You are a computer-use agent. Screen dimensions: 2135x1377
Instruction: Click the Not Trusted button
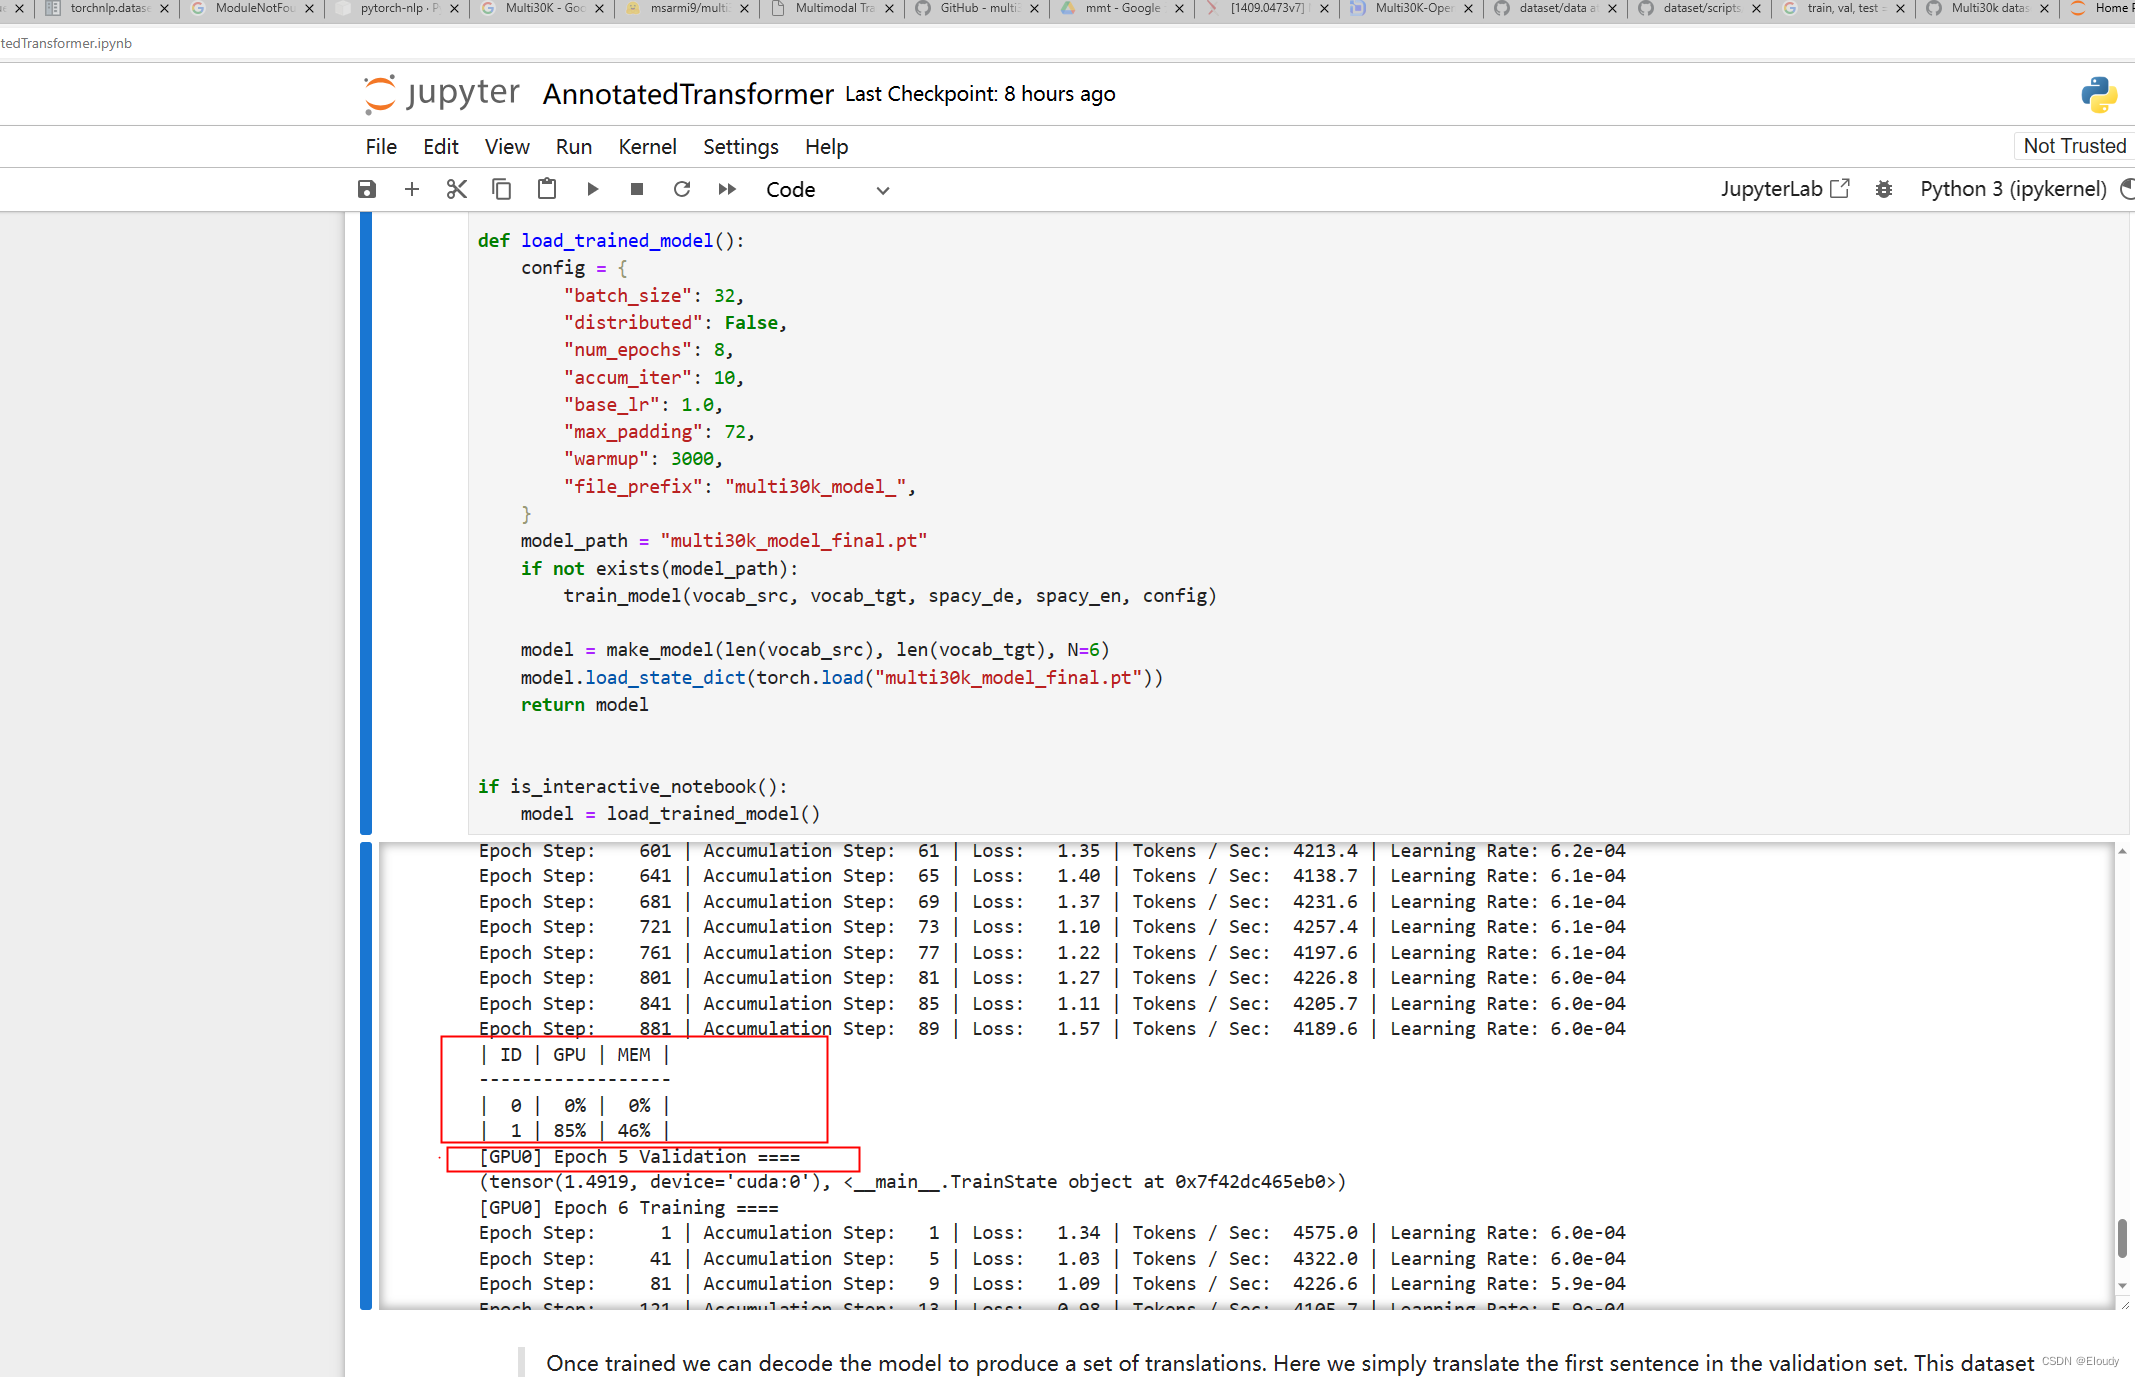pos(2074,146)
